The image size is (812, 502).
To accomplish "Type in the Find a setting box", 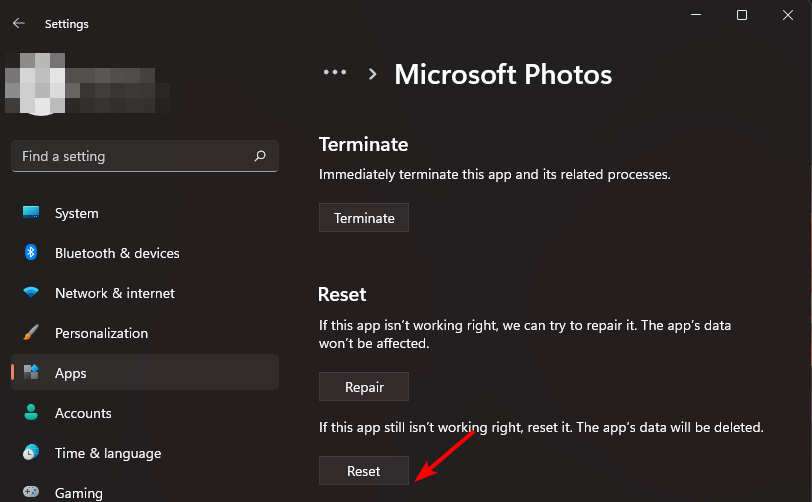I will point(130,156).
